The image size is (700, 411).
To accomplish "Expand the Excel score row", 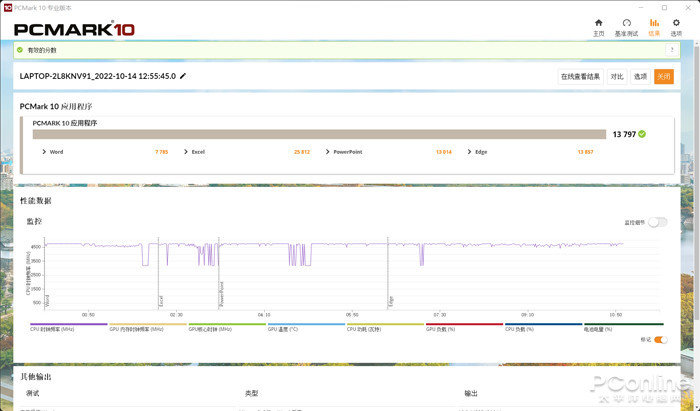I will (186, 152).
